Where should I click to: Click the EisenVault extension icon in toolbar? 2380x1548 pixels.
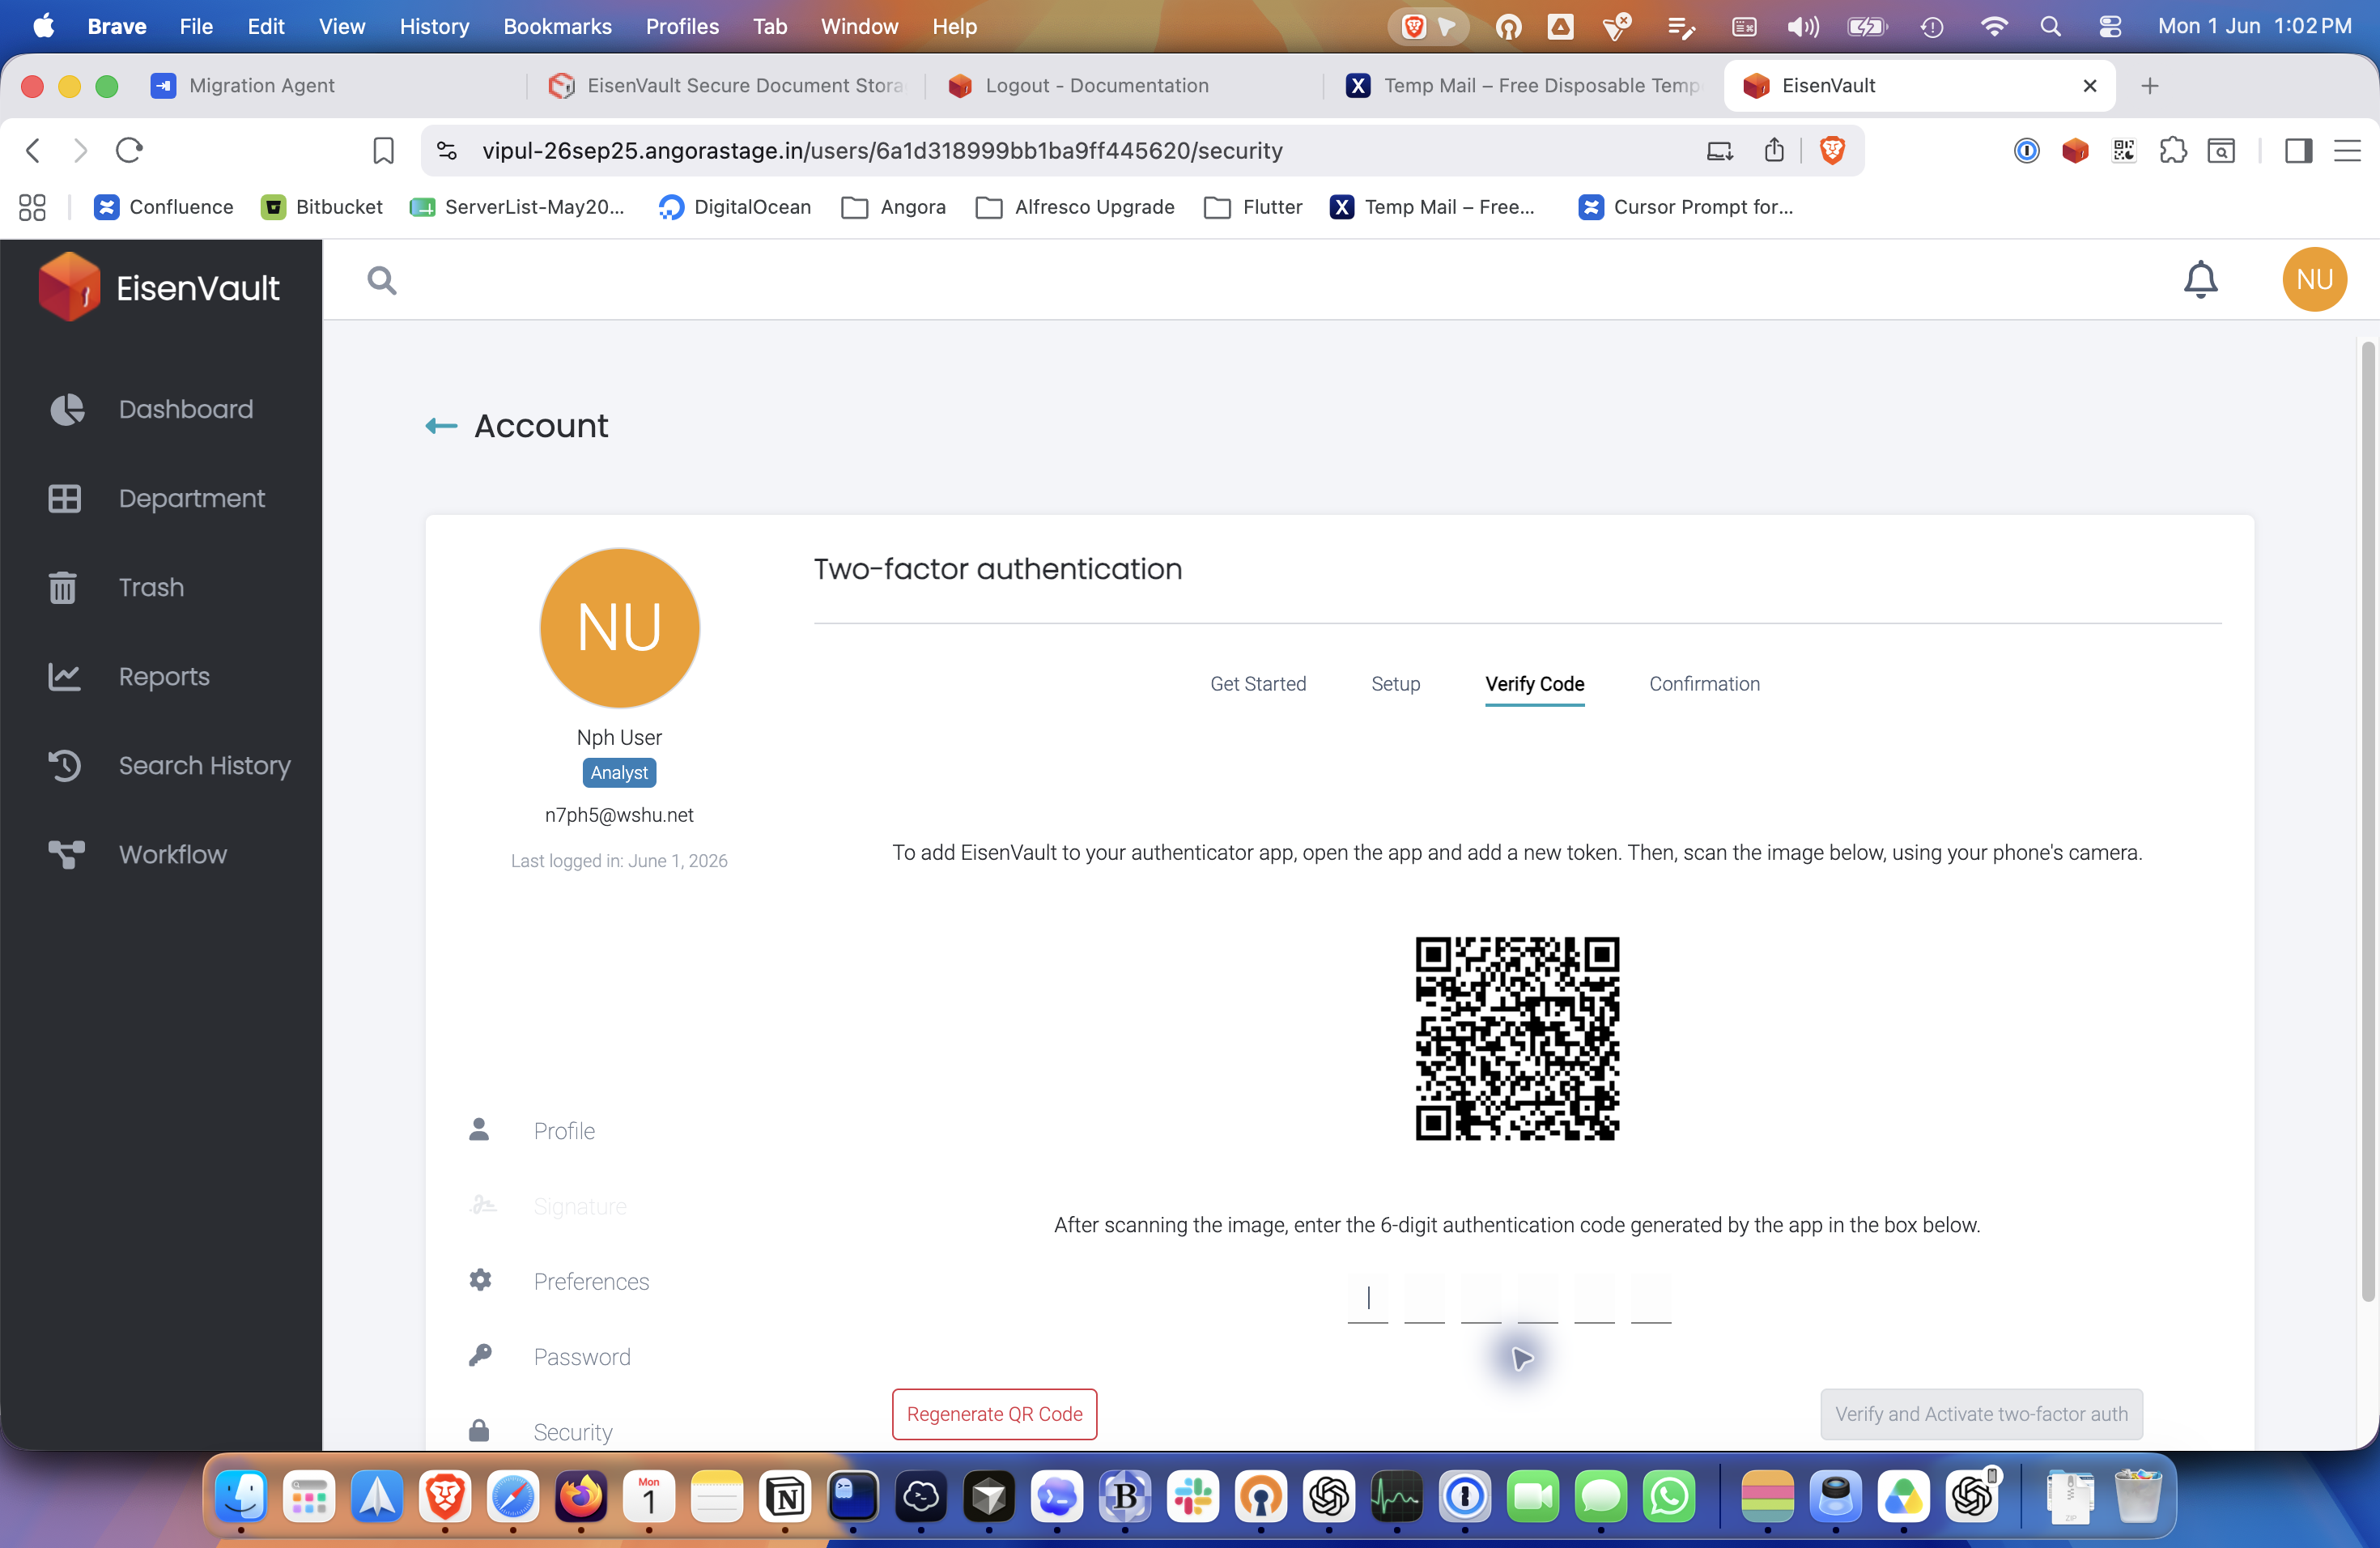2075,150
